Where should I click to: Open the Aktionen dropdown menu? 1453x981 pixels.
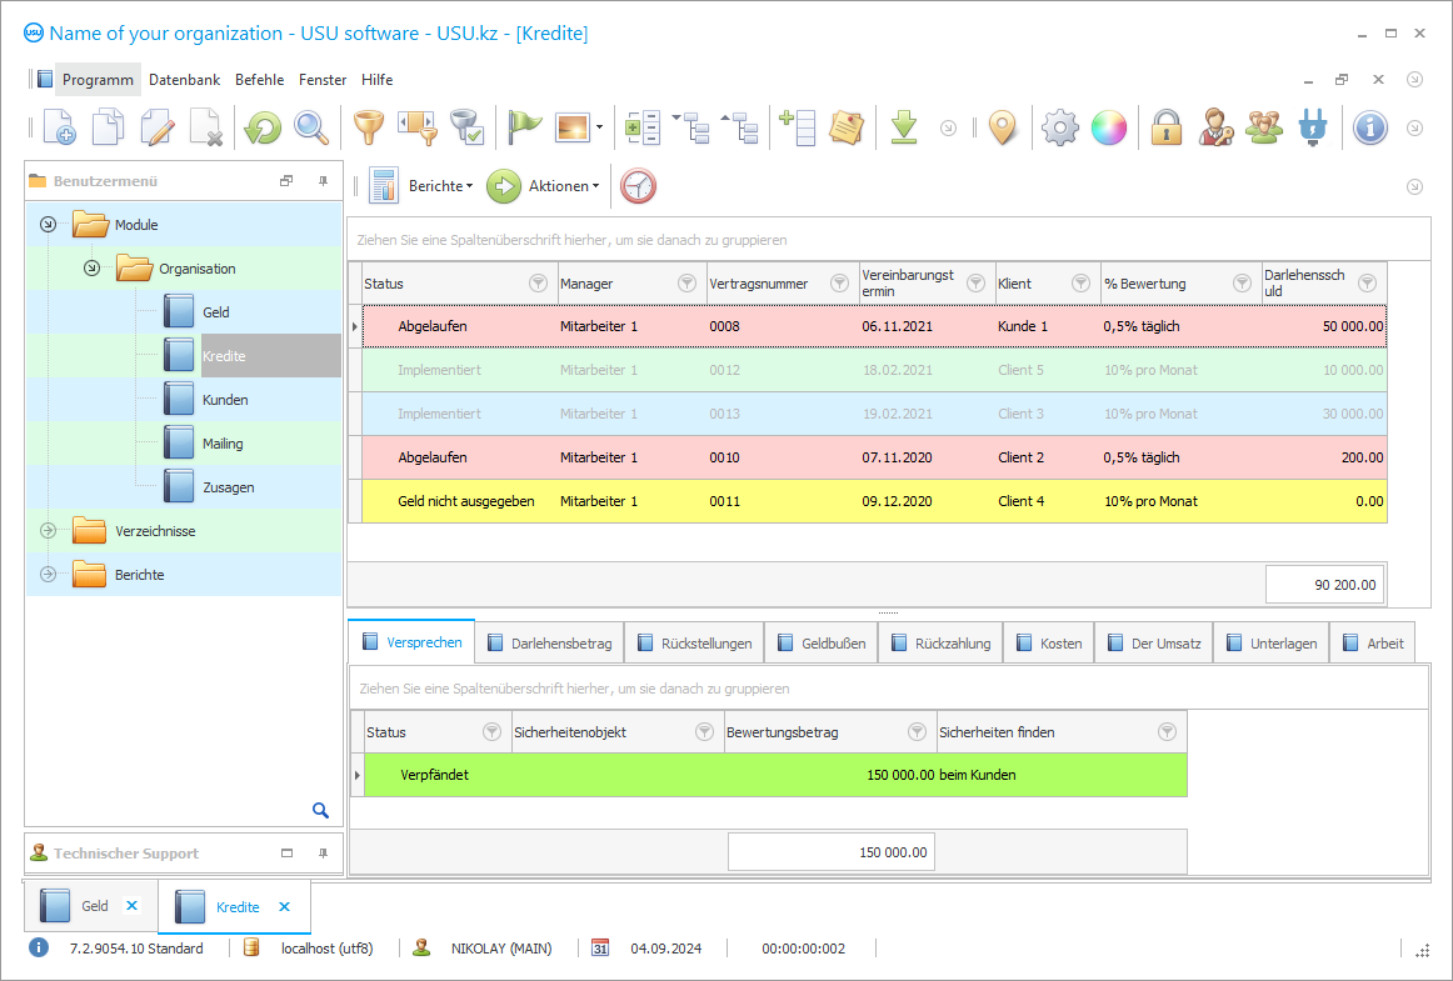(x=563, y=186)
